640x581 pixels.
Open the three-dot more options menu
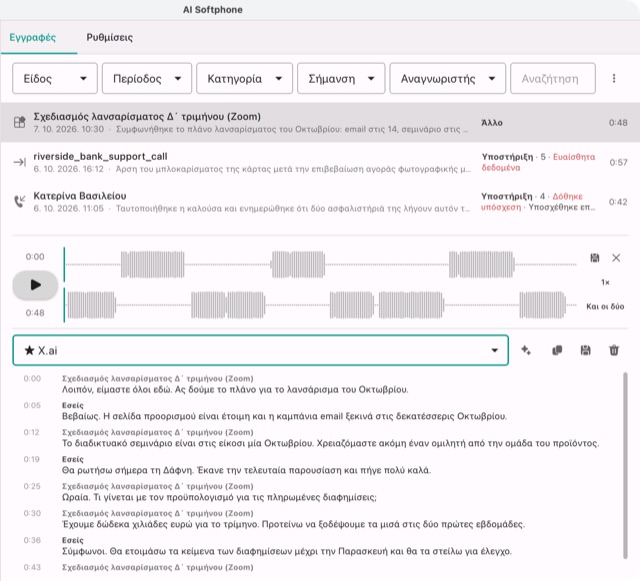(613, 78)
